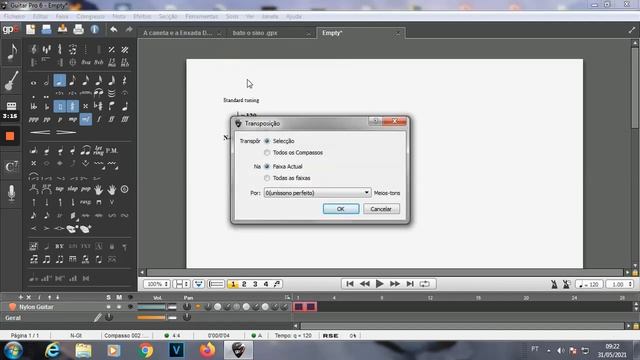
Task: Play the score
Action: (379, 284)
